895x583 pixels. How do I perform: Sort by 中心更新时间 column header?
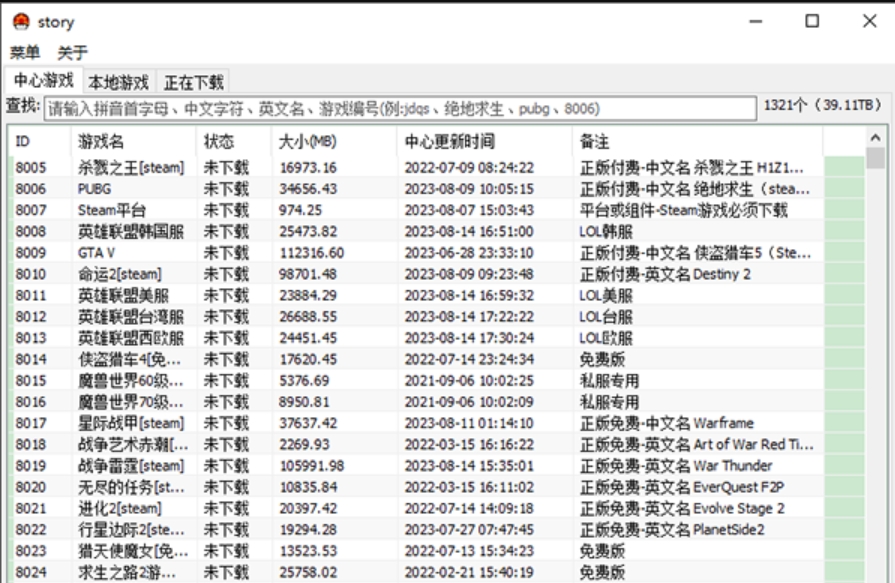[x=449, y=142]
